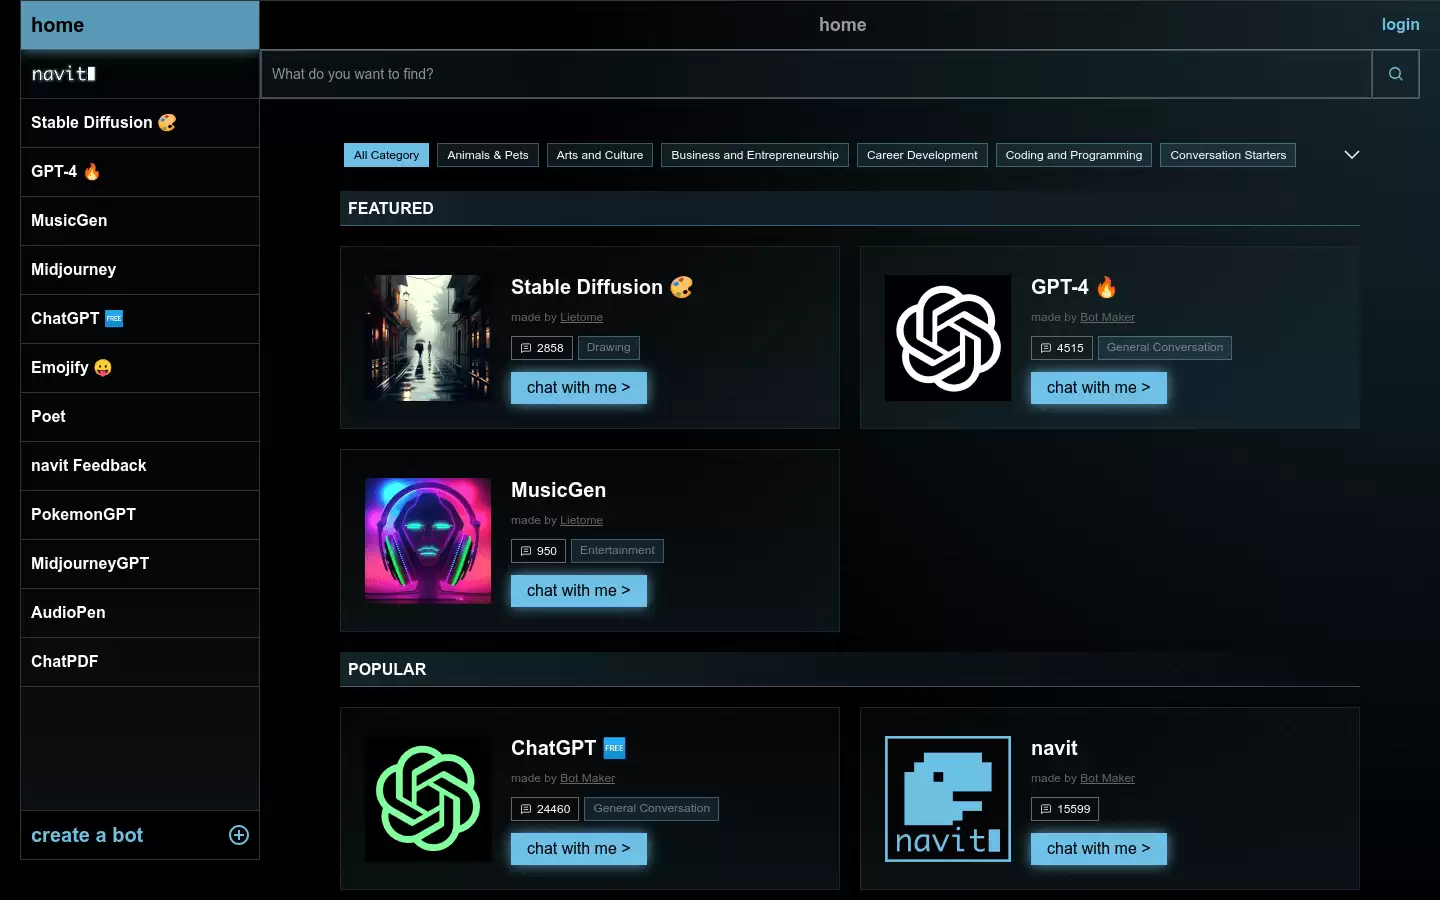The image size is (1440, 900).
Task: Click the Entertainment tag on MusicGen
Action: point(617,551)
